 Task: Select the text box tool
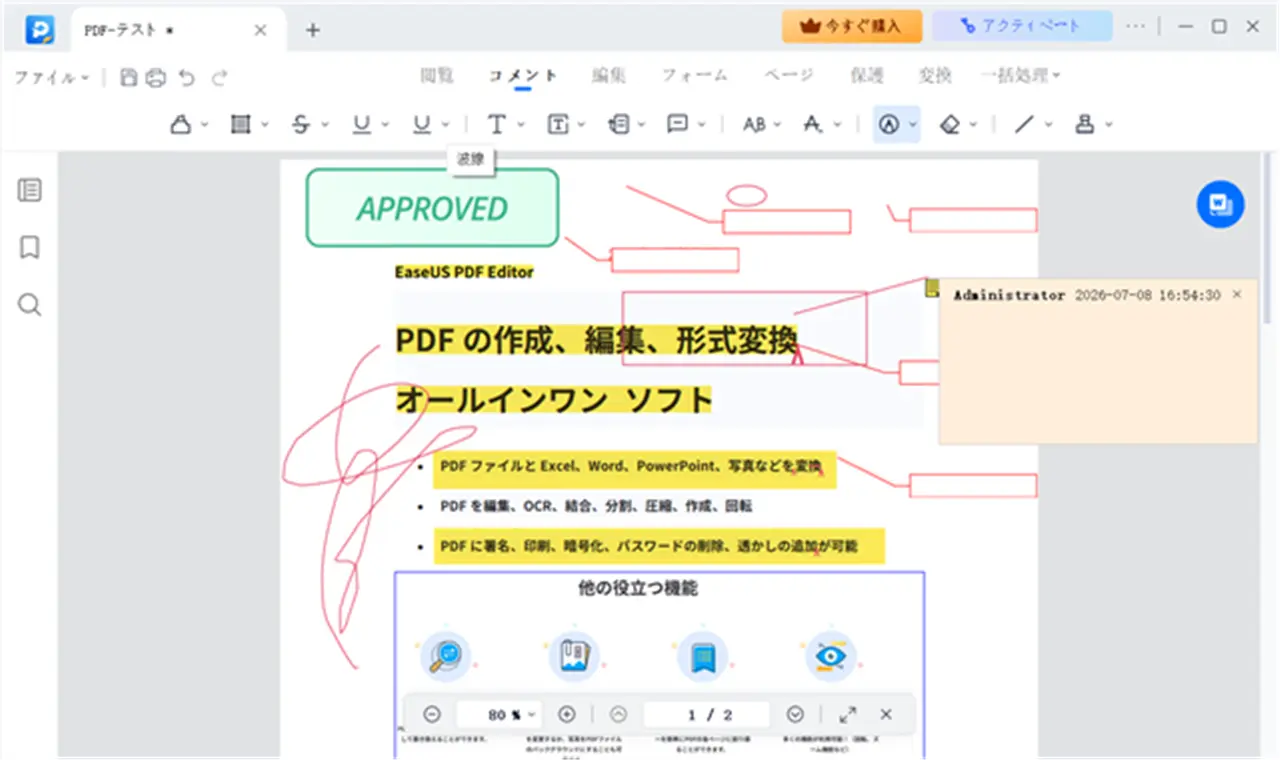pos(557,124)
